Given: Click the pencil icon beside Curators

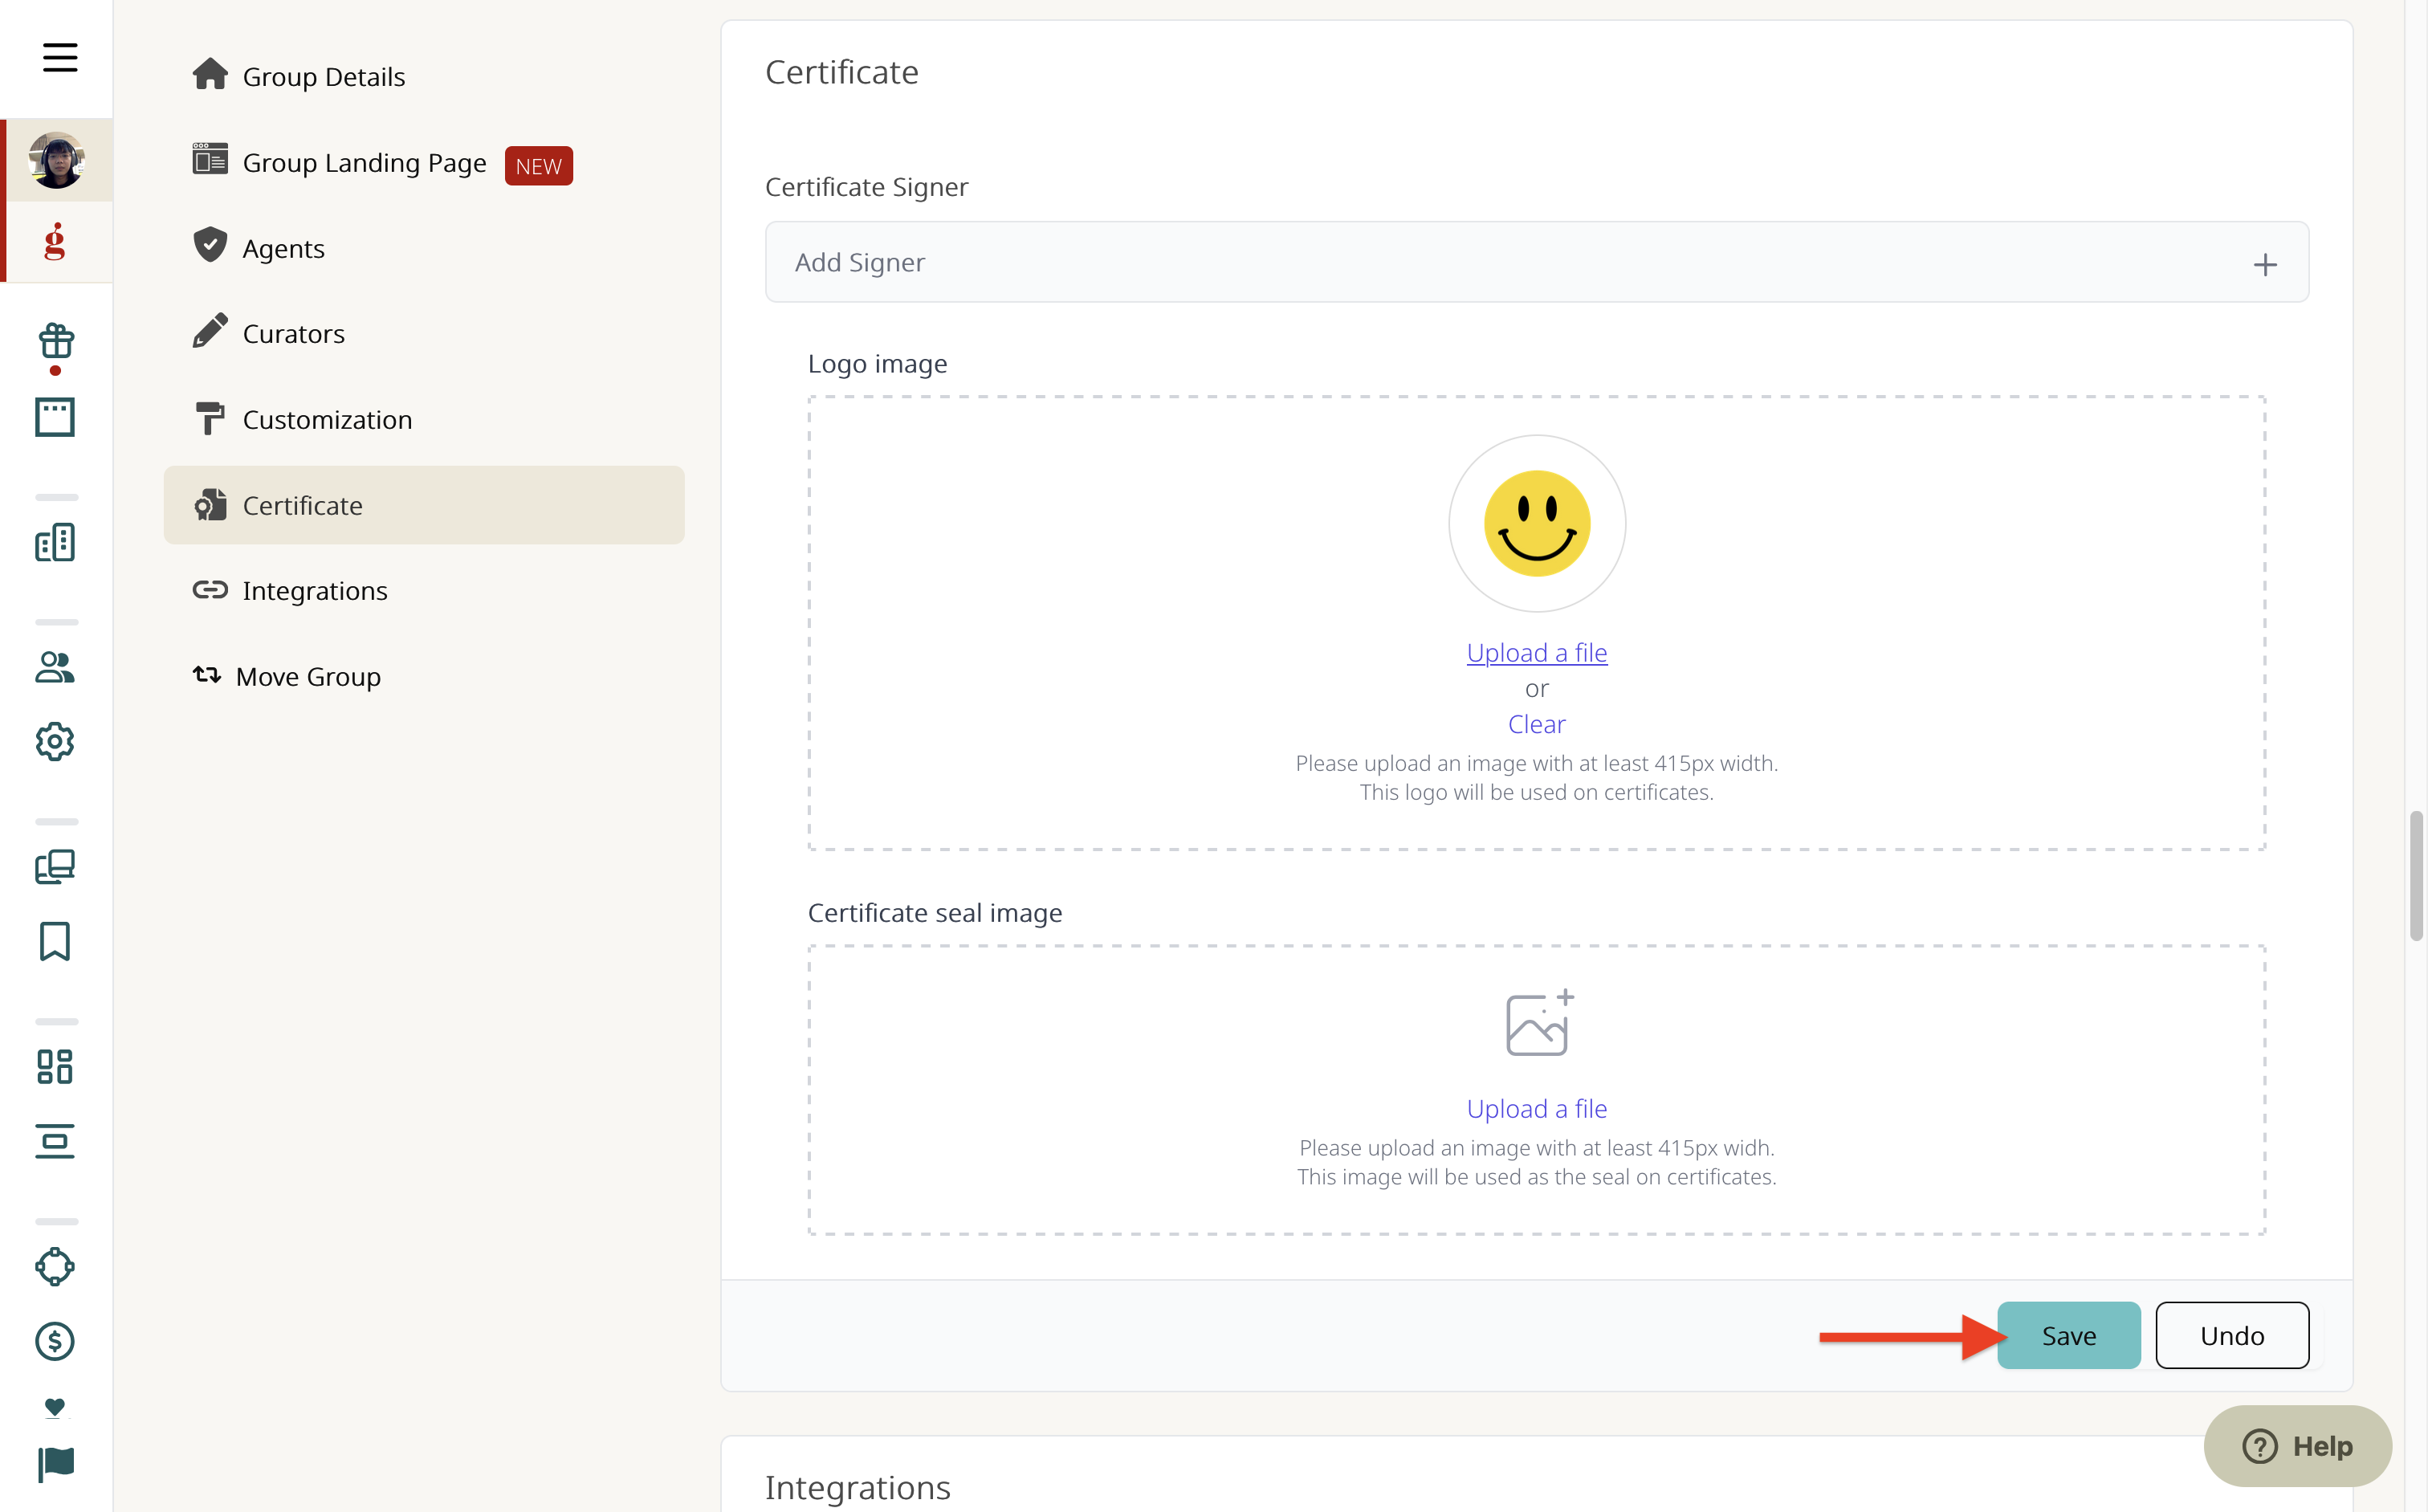Looking at the screenshot, I should click(x=210, y=330).
